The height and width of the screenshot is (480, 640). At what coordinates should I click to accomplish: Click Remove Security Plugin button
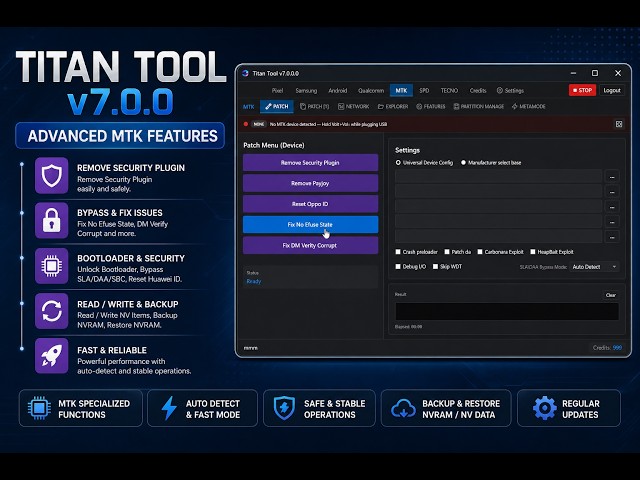[x=310, y=162]
